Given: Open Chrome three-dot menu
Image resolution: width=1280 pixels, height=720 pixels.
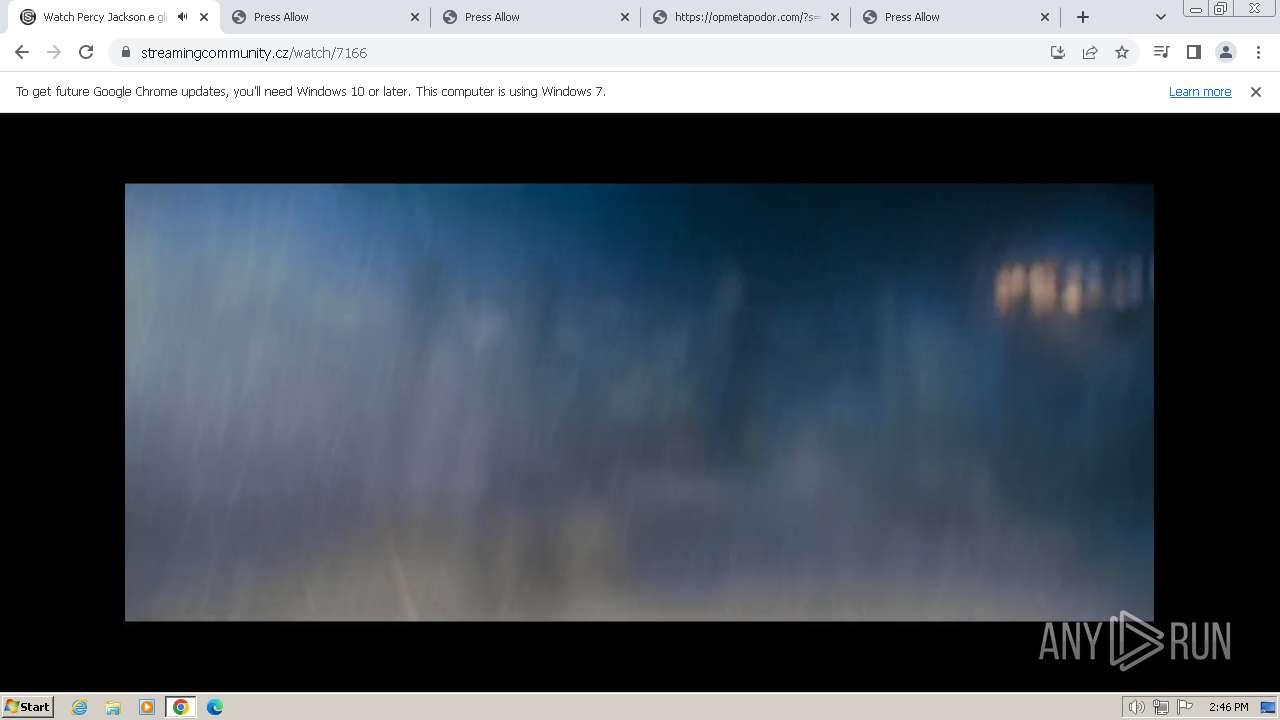Looking at the screenshot, I should point(1258,52).
